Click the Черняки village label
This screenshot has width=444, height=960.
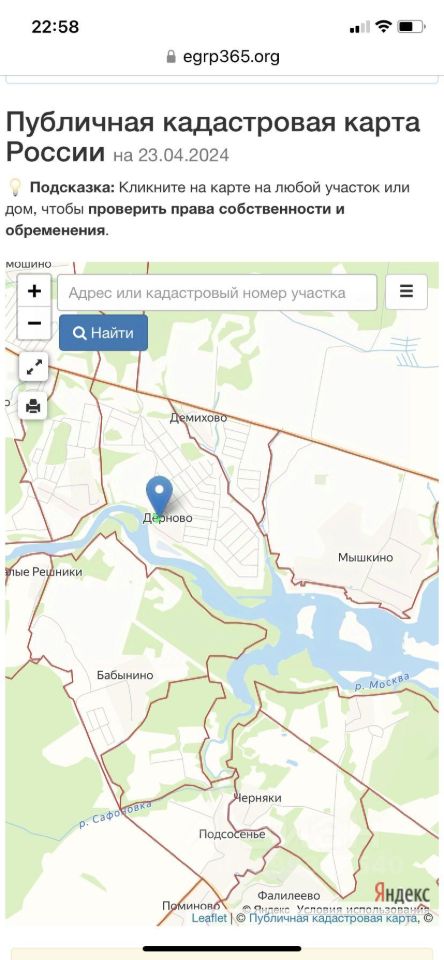pos(258,798)
